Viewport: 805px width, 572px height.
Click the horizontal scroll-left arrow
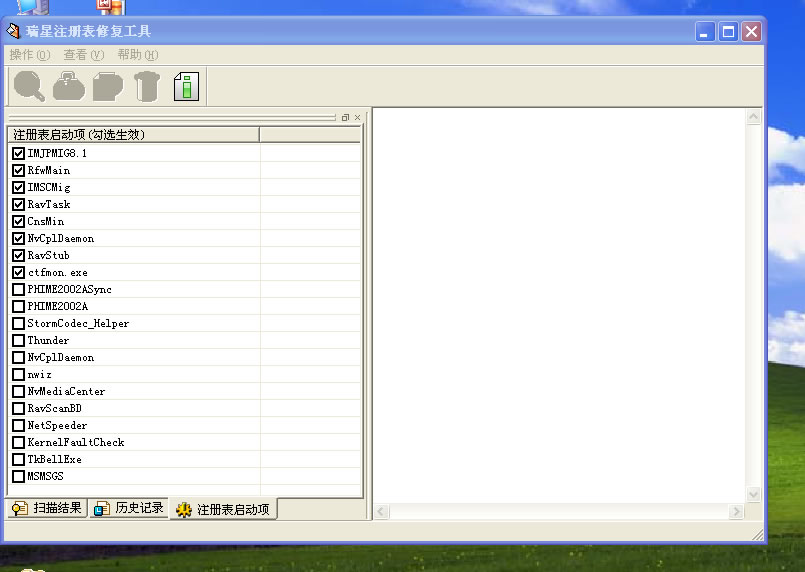point(381,511)
